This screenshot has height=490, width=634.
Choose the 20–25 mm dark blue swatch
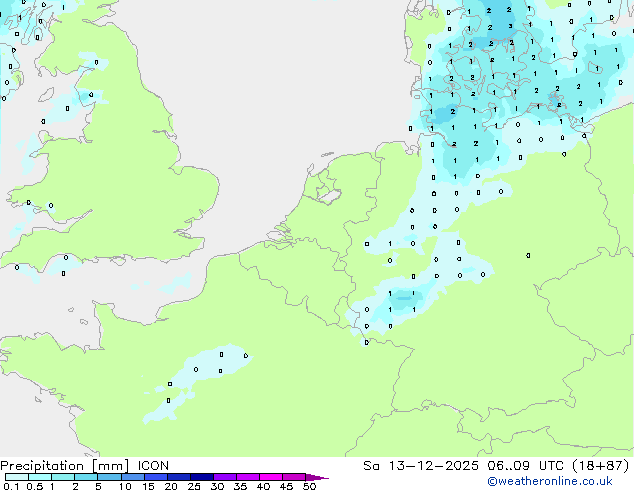tap(179, 477)
